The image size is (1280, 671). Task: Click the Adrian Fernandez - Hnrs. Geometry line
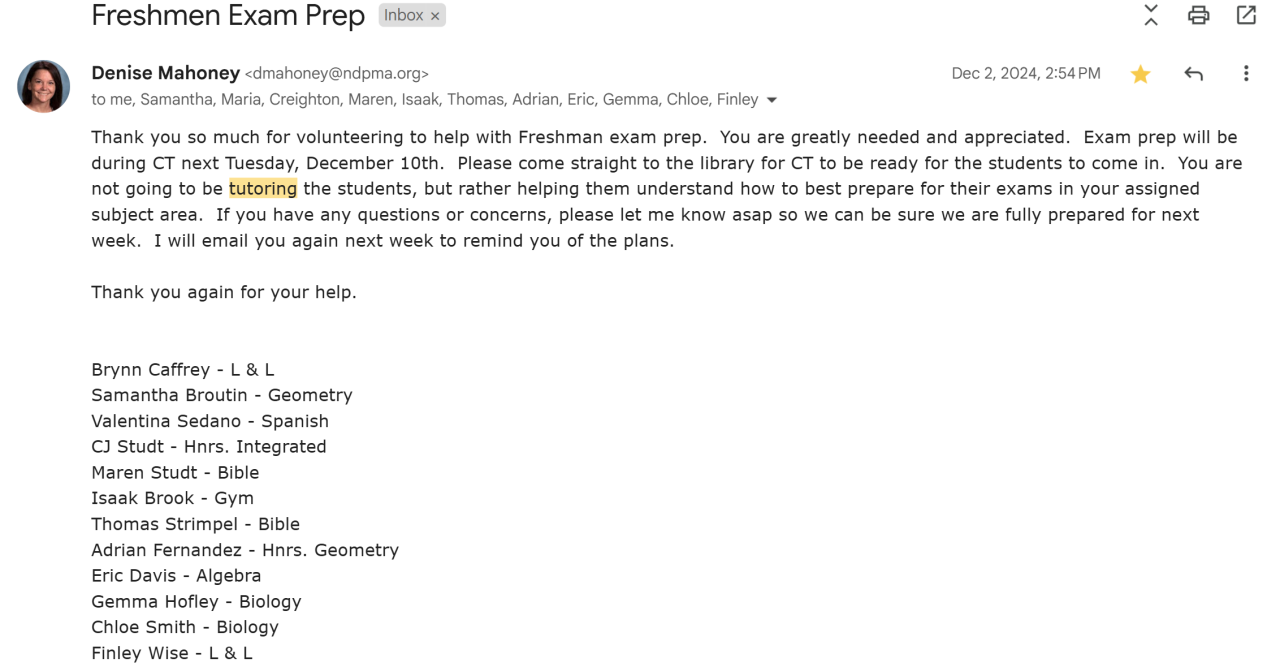[x=245, y=550]
